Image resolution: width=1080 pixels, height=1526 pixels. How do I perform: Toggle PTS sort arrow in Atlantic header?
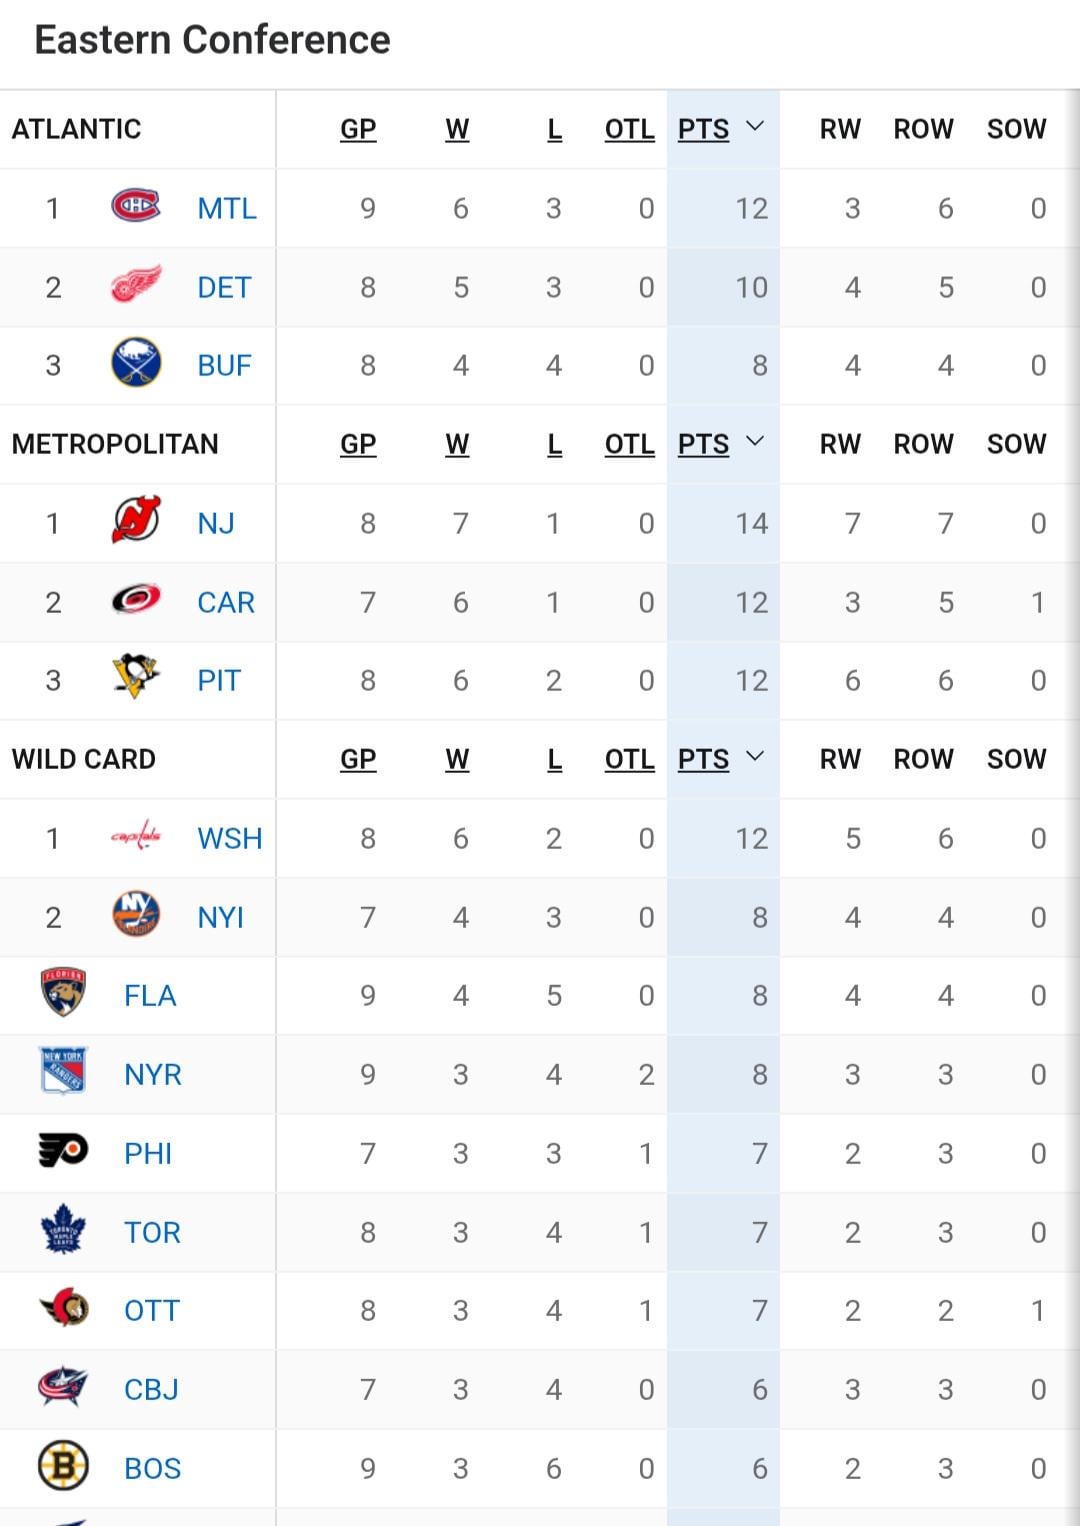click(x=756, y=127)
